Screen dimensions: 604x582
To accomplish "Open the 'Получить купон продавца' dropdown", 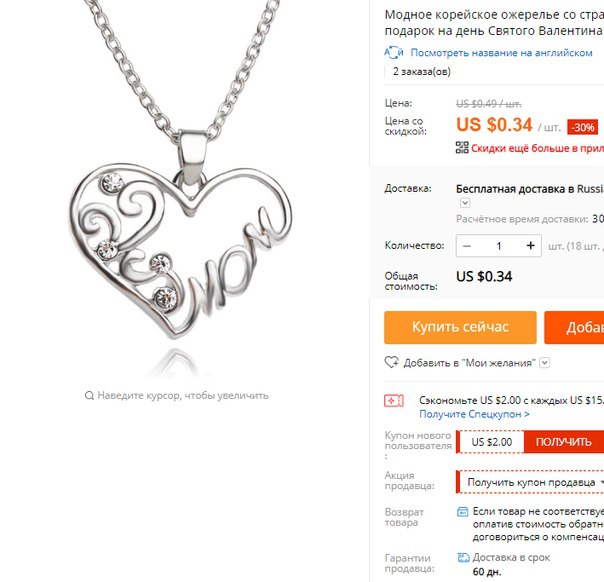I will 531,482.
